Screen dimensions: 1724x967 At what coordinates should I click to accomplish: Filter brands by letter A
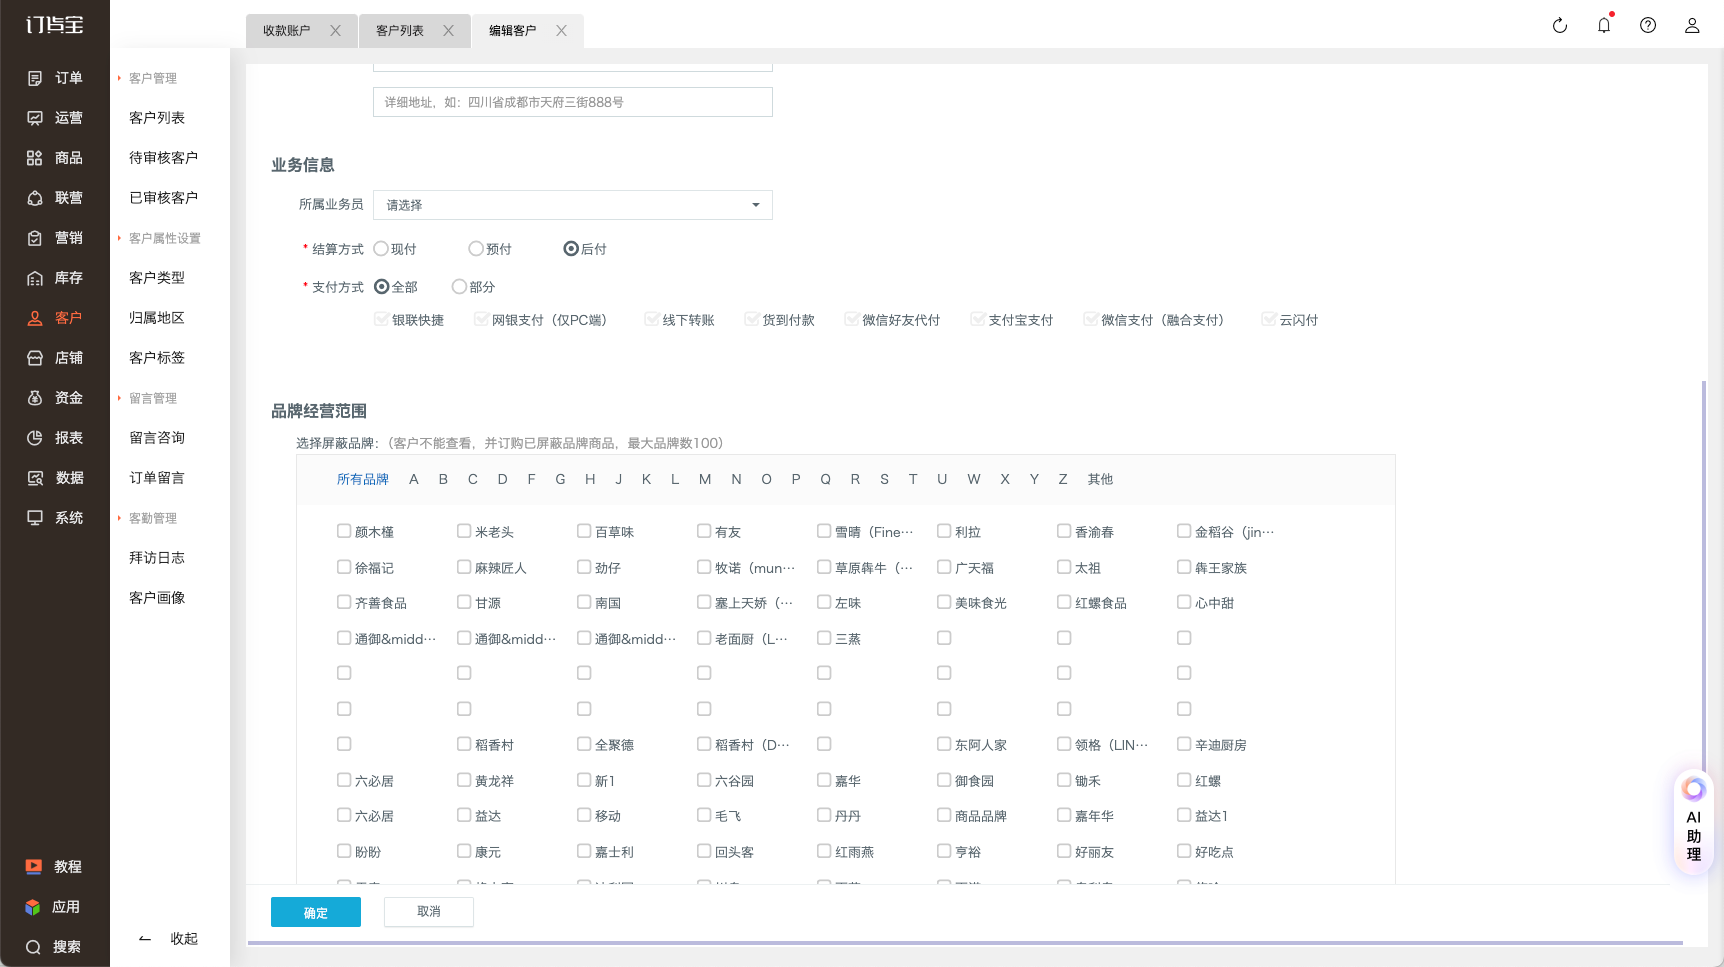[x=414, y=480]
